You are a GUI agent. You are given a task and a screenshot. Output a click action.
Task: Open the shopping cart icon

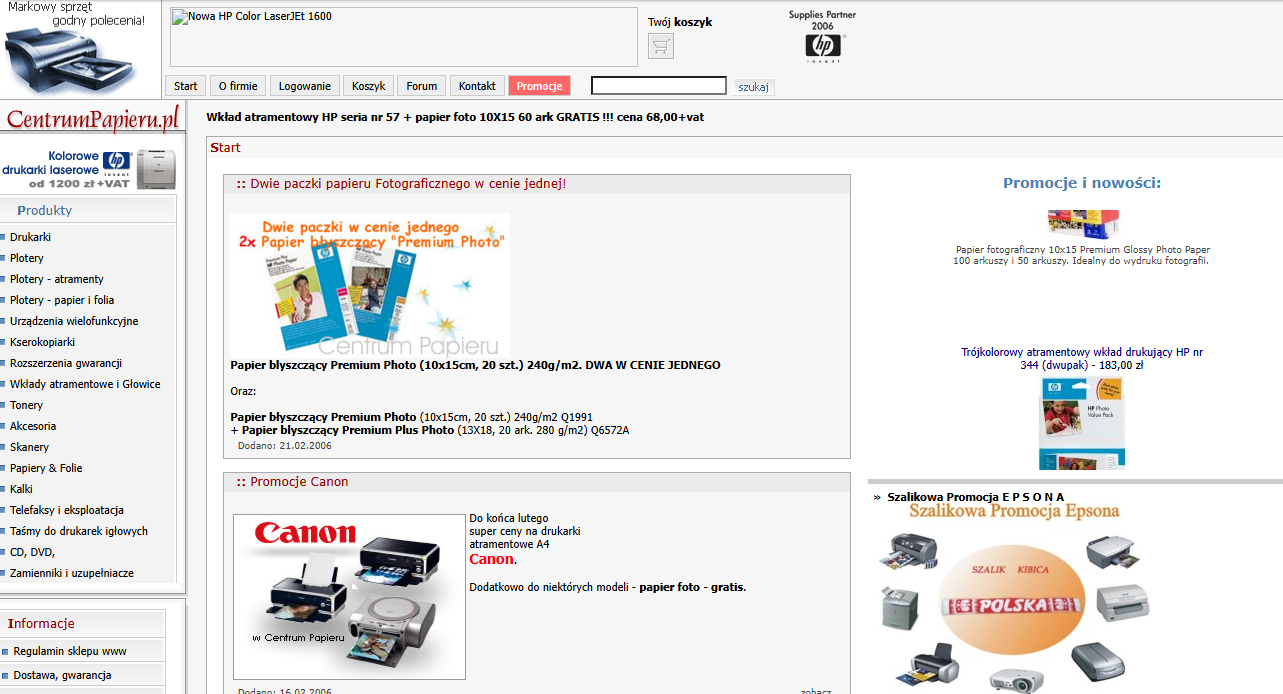pos(660,46)
